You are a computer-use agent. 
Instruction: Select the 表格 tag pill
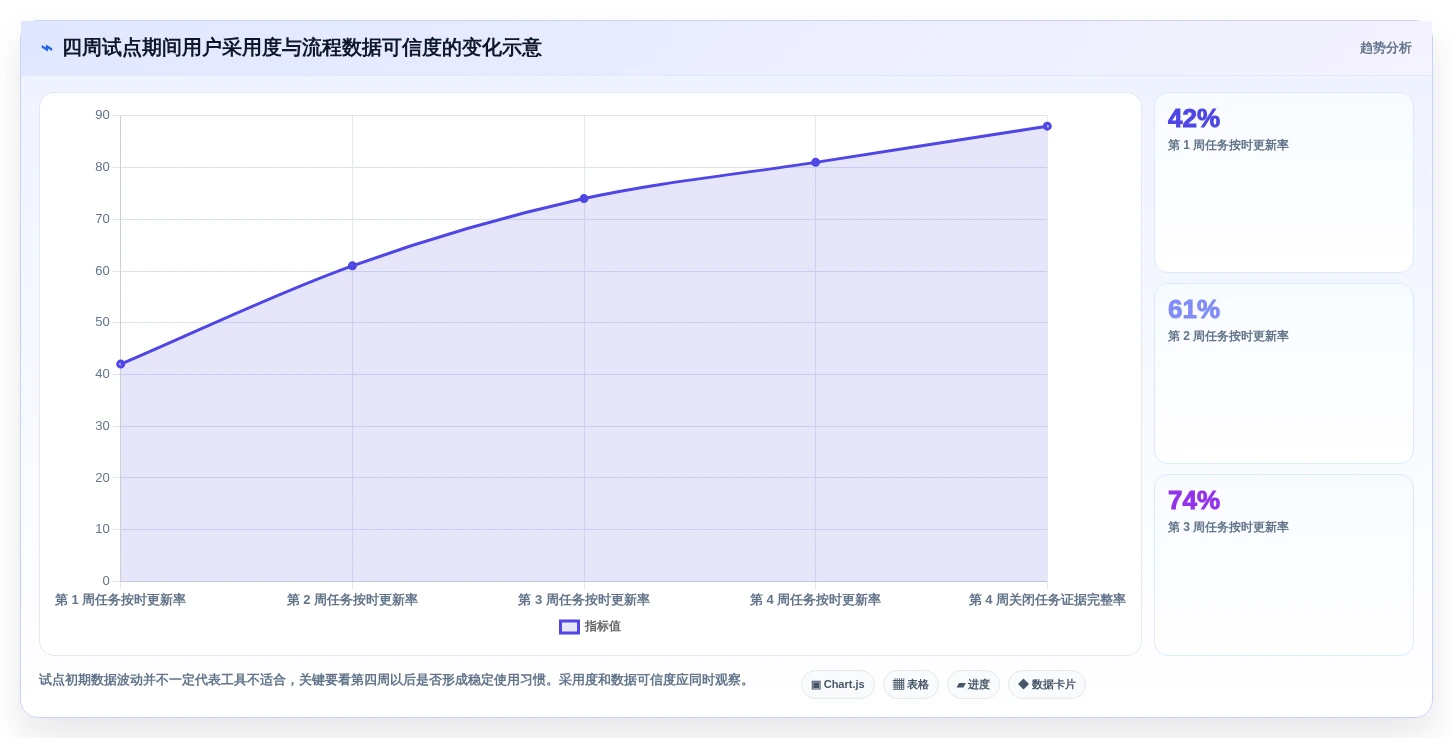click(911, 685)
